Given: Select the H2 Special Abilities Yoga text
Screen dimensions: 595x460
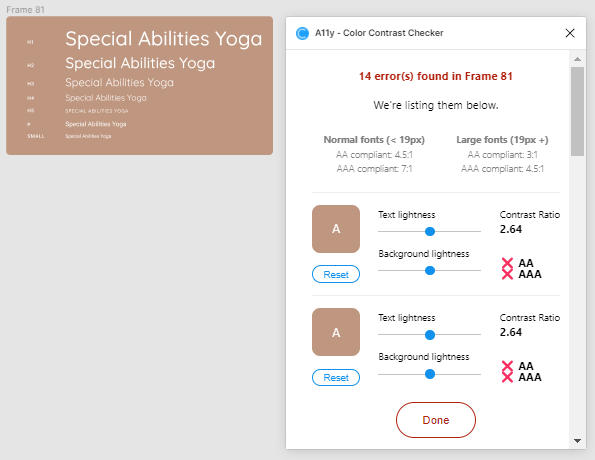Looking at the screenshot, I should (140, 63).
